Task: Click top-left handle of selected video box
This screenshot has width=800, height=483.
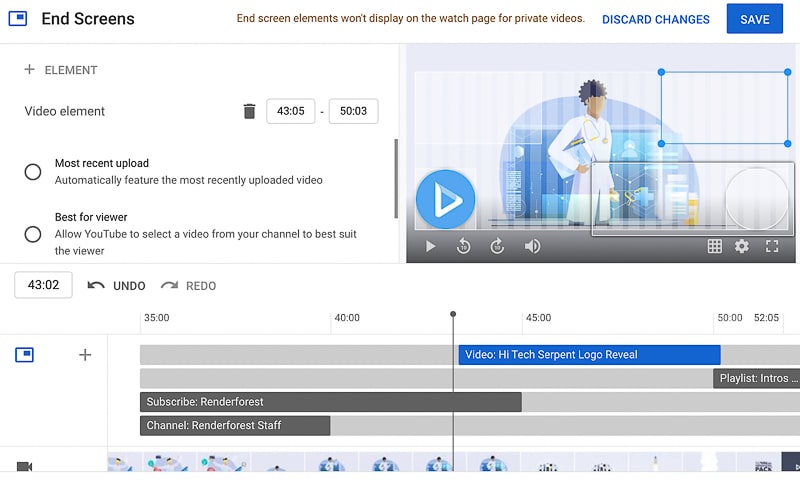Action: point(661,72)
